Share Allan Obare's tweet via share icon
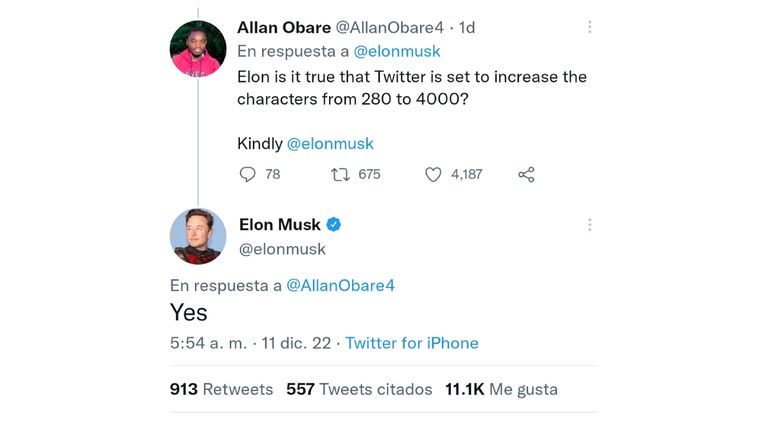Viewport: 768px width, 431px height. (527, 174)
